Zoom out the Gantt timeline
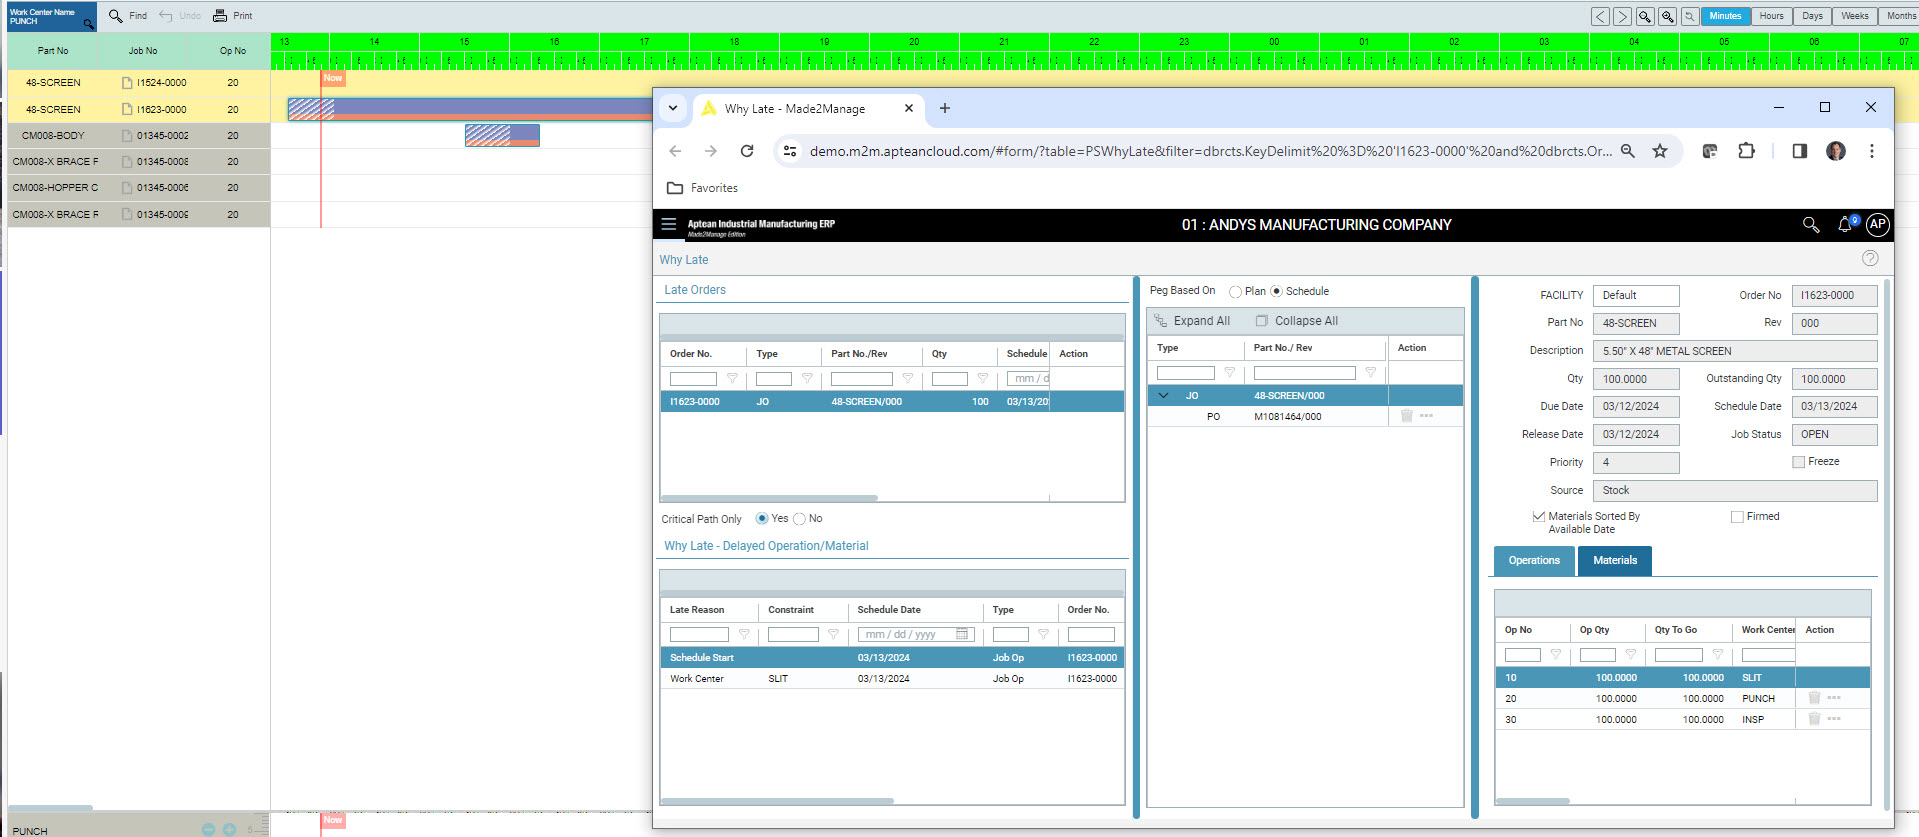 tap(1645, 16)
